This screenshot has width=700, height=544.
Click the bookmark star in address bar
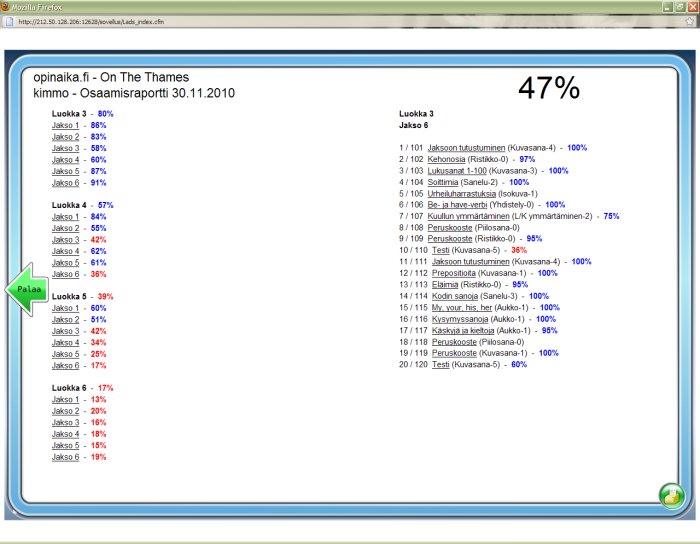[x=690, y=21]
